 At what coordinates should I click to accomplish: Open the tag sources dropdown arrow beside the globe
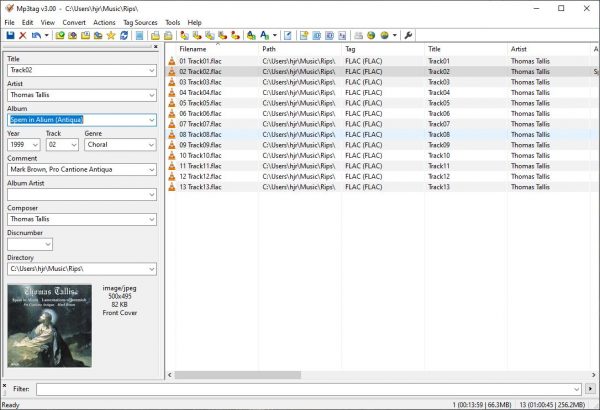395,36
